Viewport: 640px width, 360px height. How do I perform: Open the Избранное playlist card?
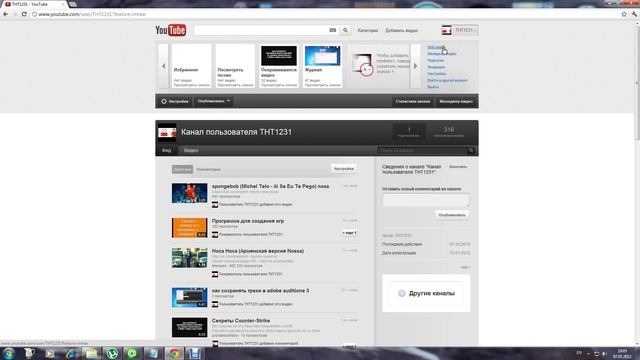click(191, 66)
